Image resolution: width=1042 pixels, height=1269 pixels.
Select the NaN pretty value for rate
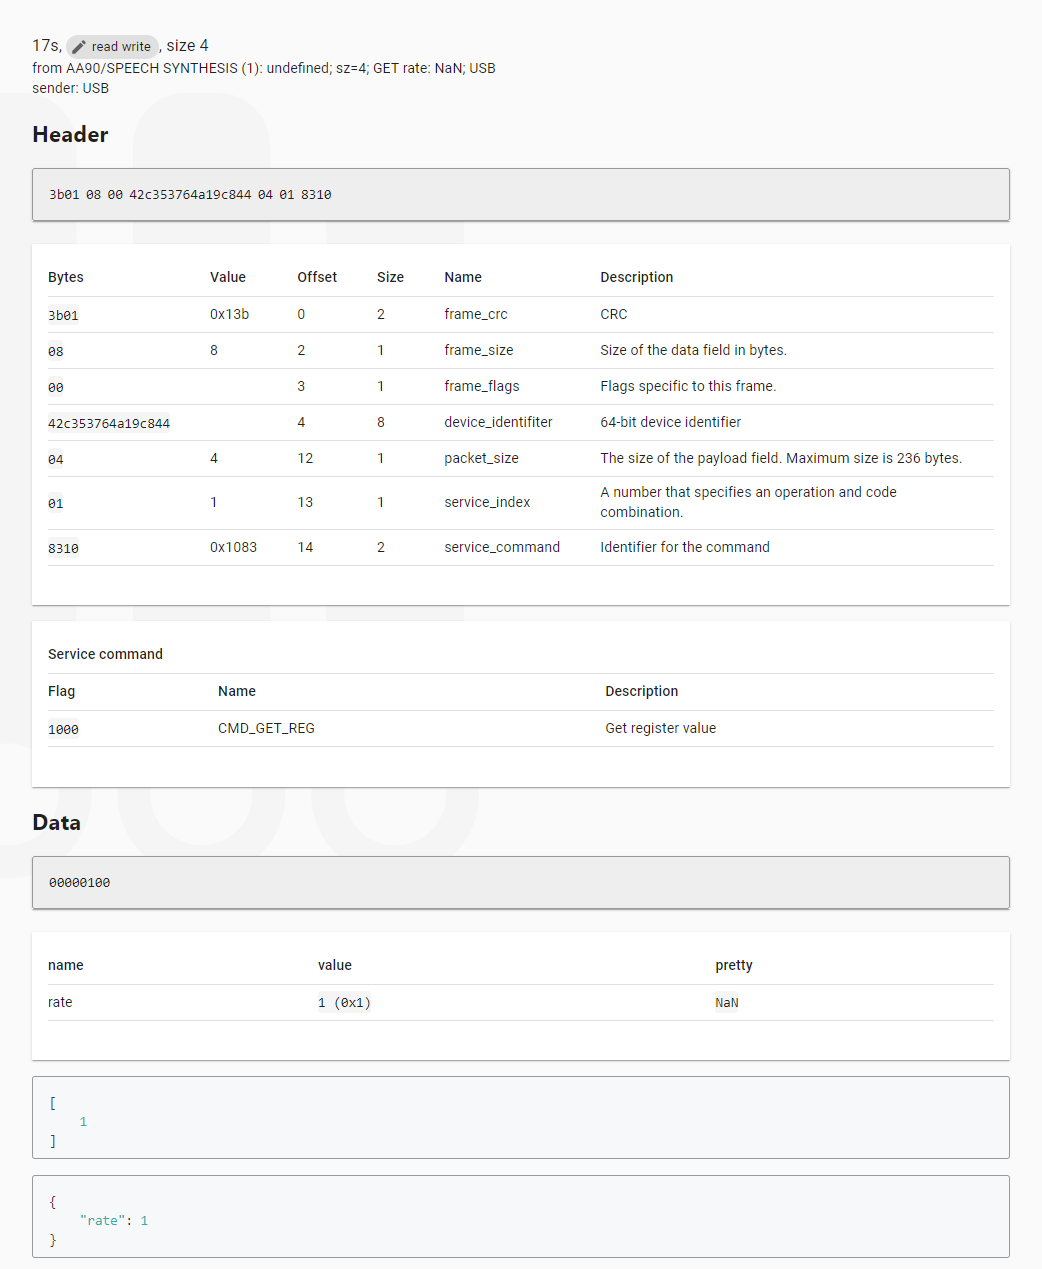727,1002
